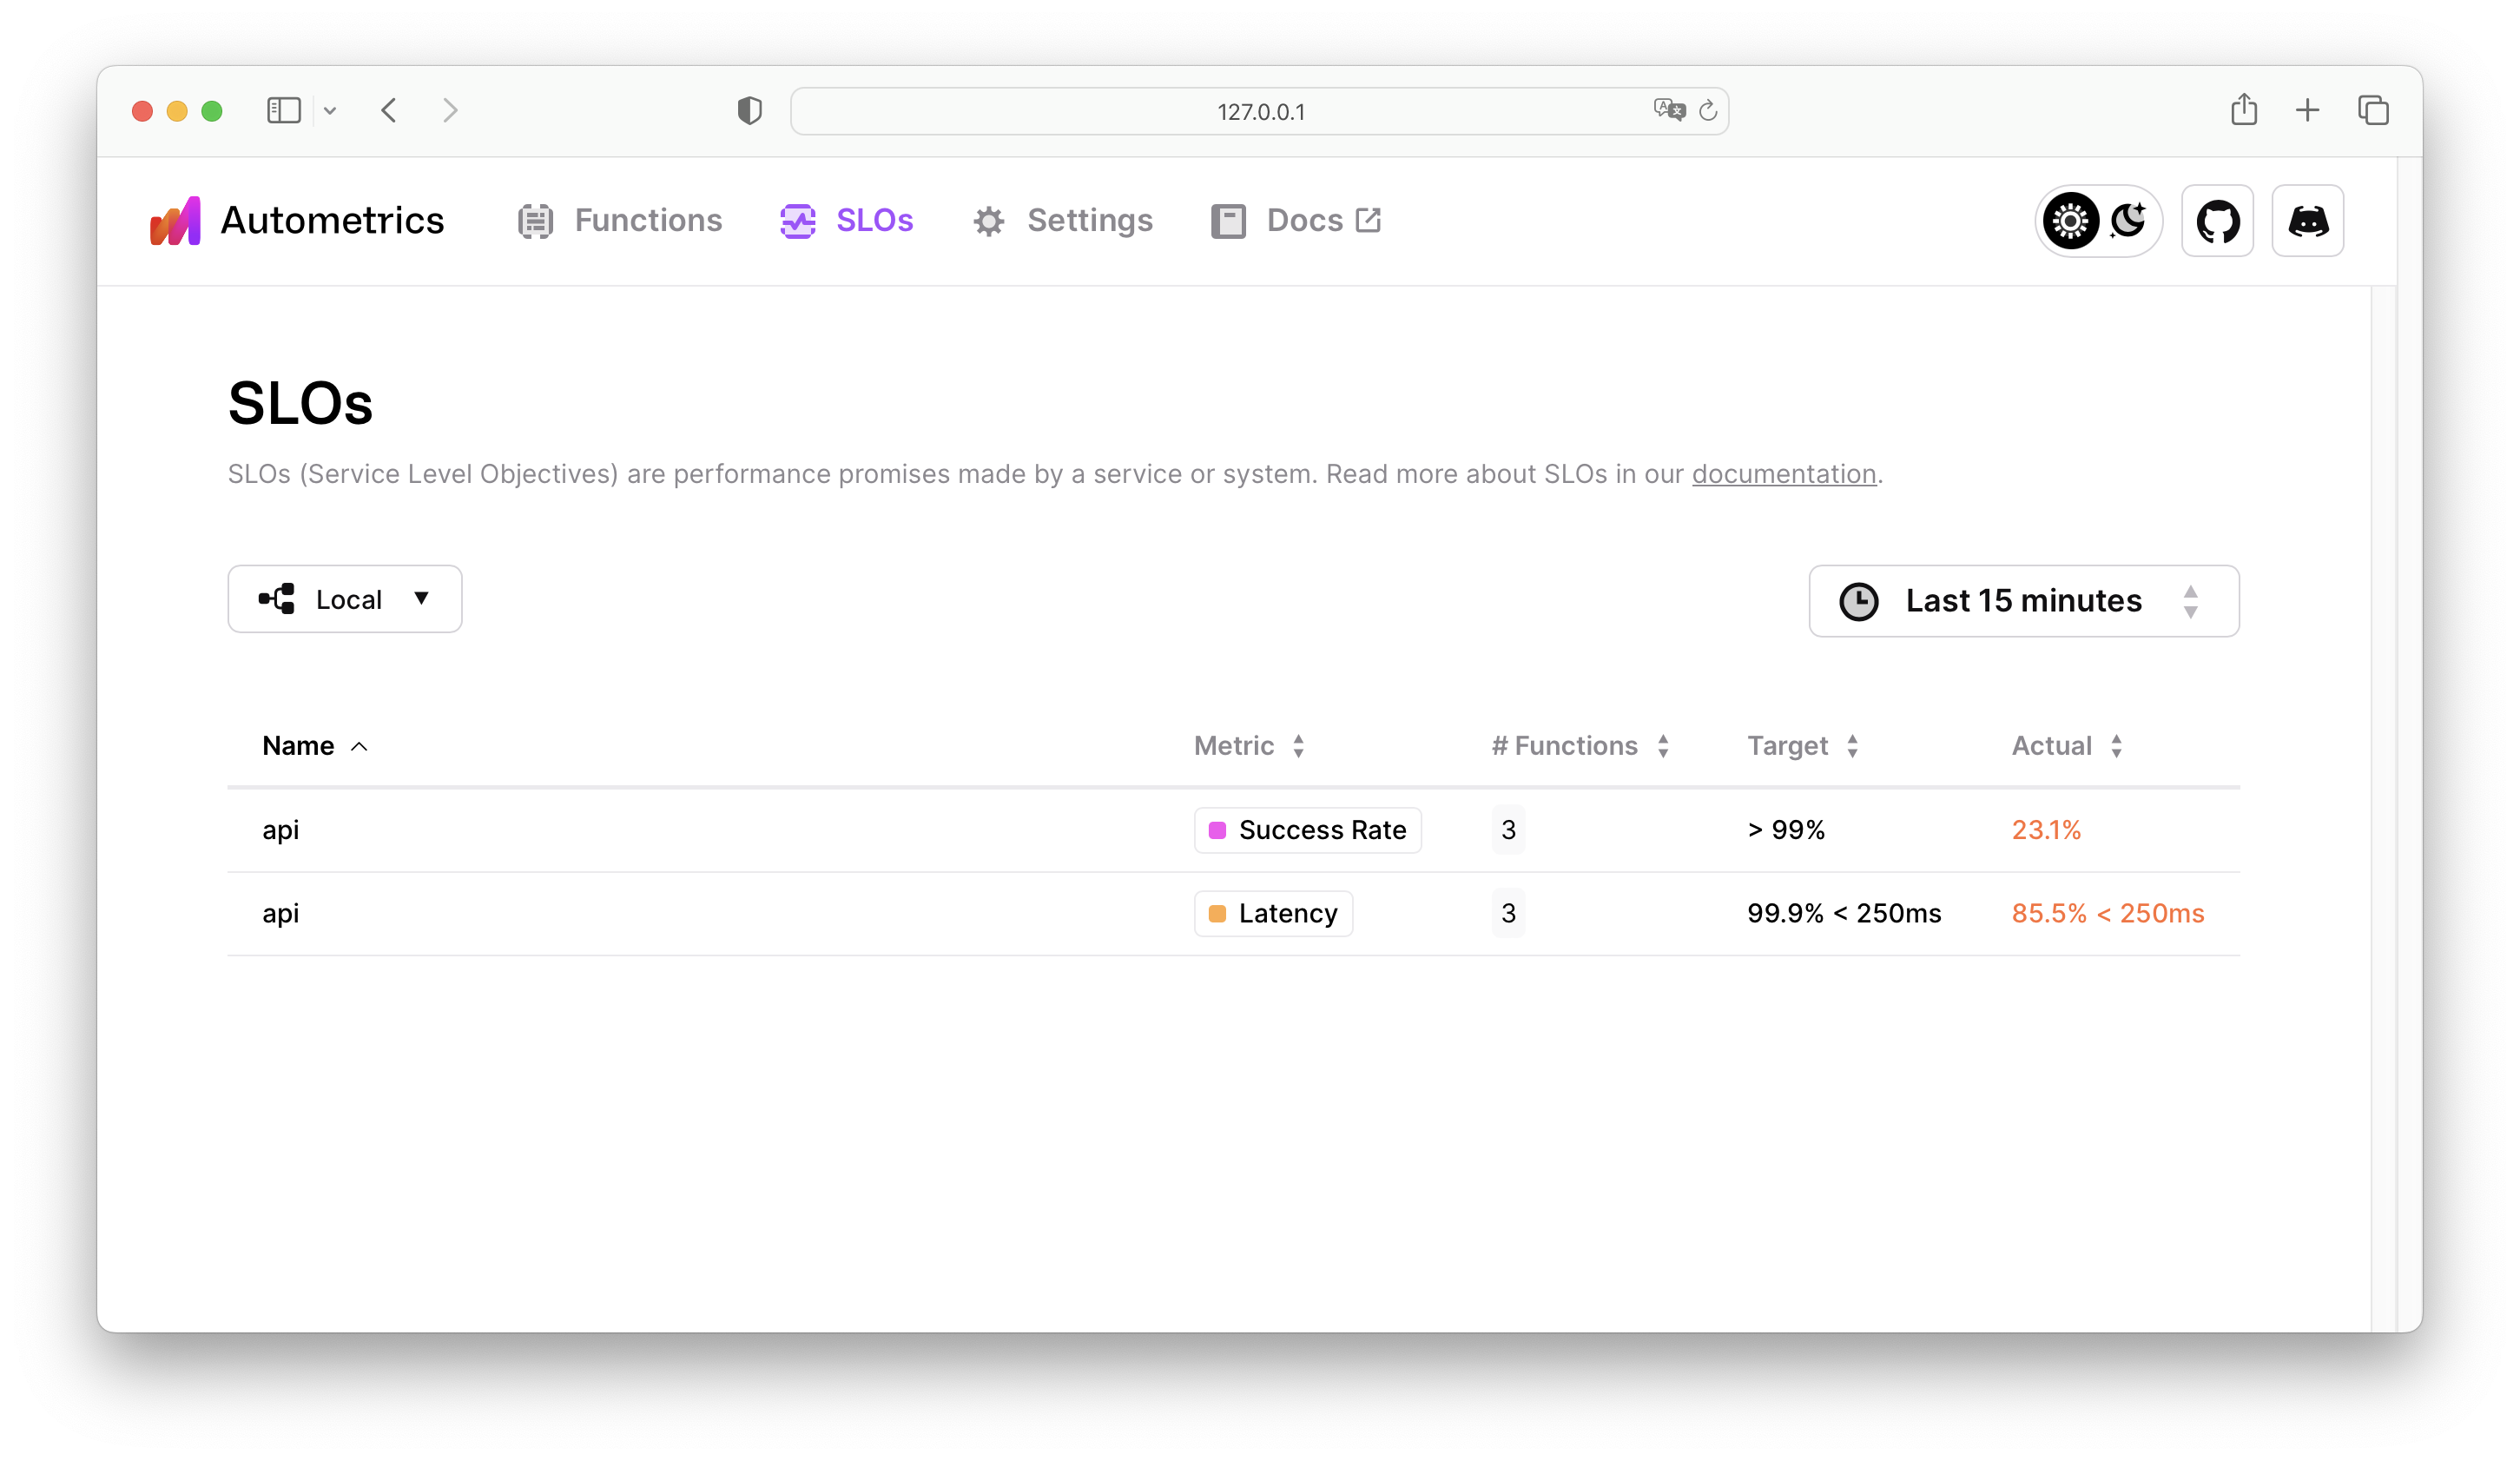Viewport: 2520px width, 1461px height.
Task: Click the pink Success Rate color swatch
Action: coord(1217,830)
